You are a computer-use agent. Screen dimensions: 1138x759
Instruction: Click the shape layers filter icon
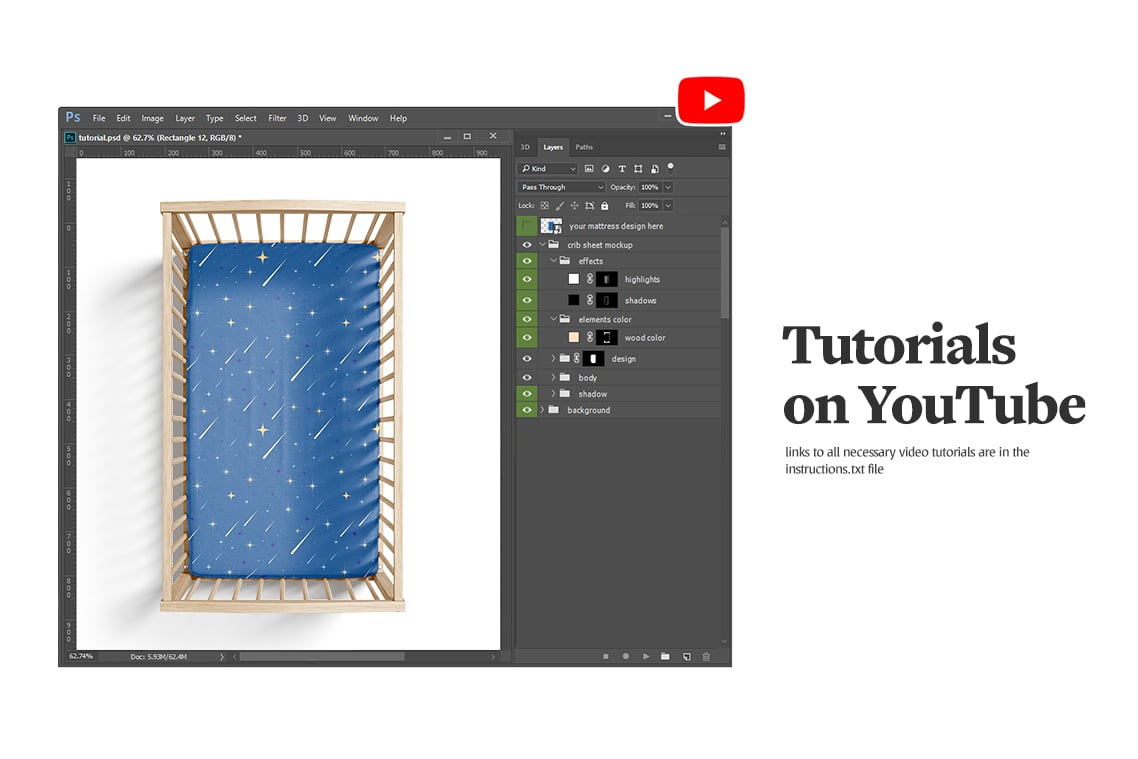click(638, 168)
